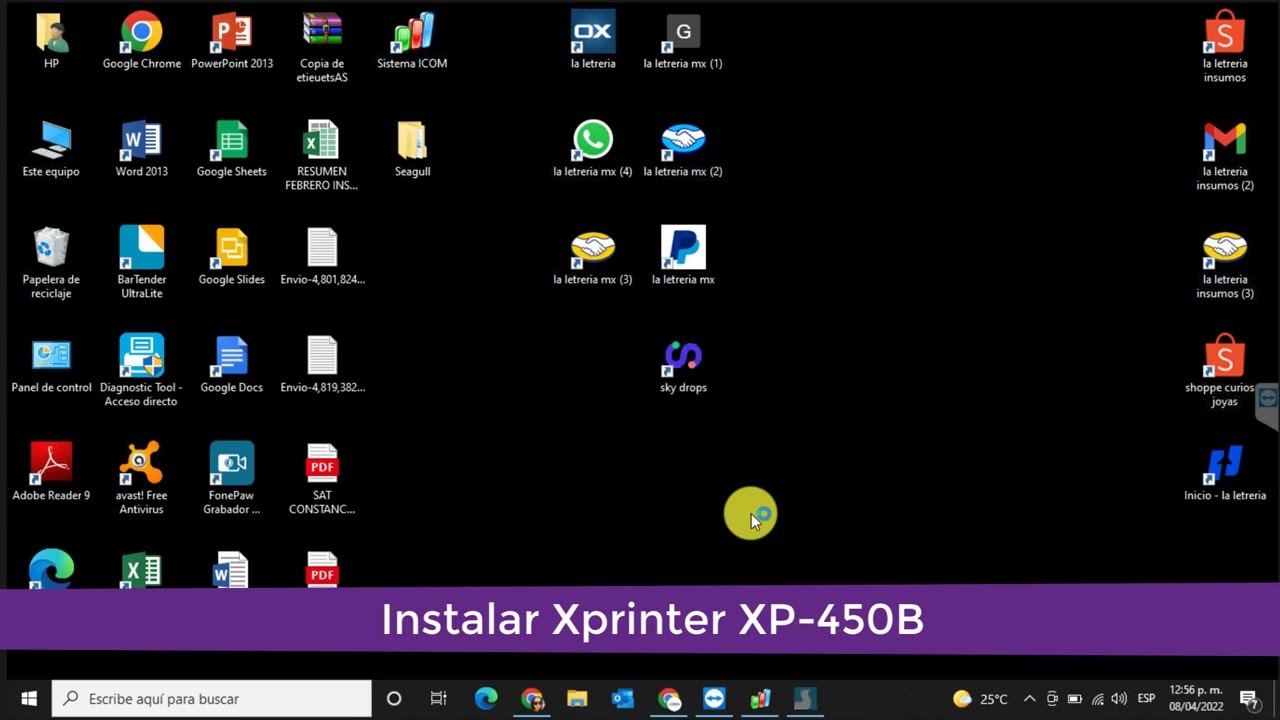Click the 'Escribe aquí para buscar' search box
Screen dimensions: 1280x720
pos(212,699)
